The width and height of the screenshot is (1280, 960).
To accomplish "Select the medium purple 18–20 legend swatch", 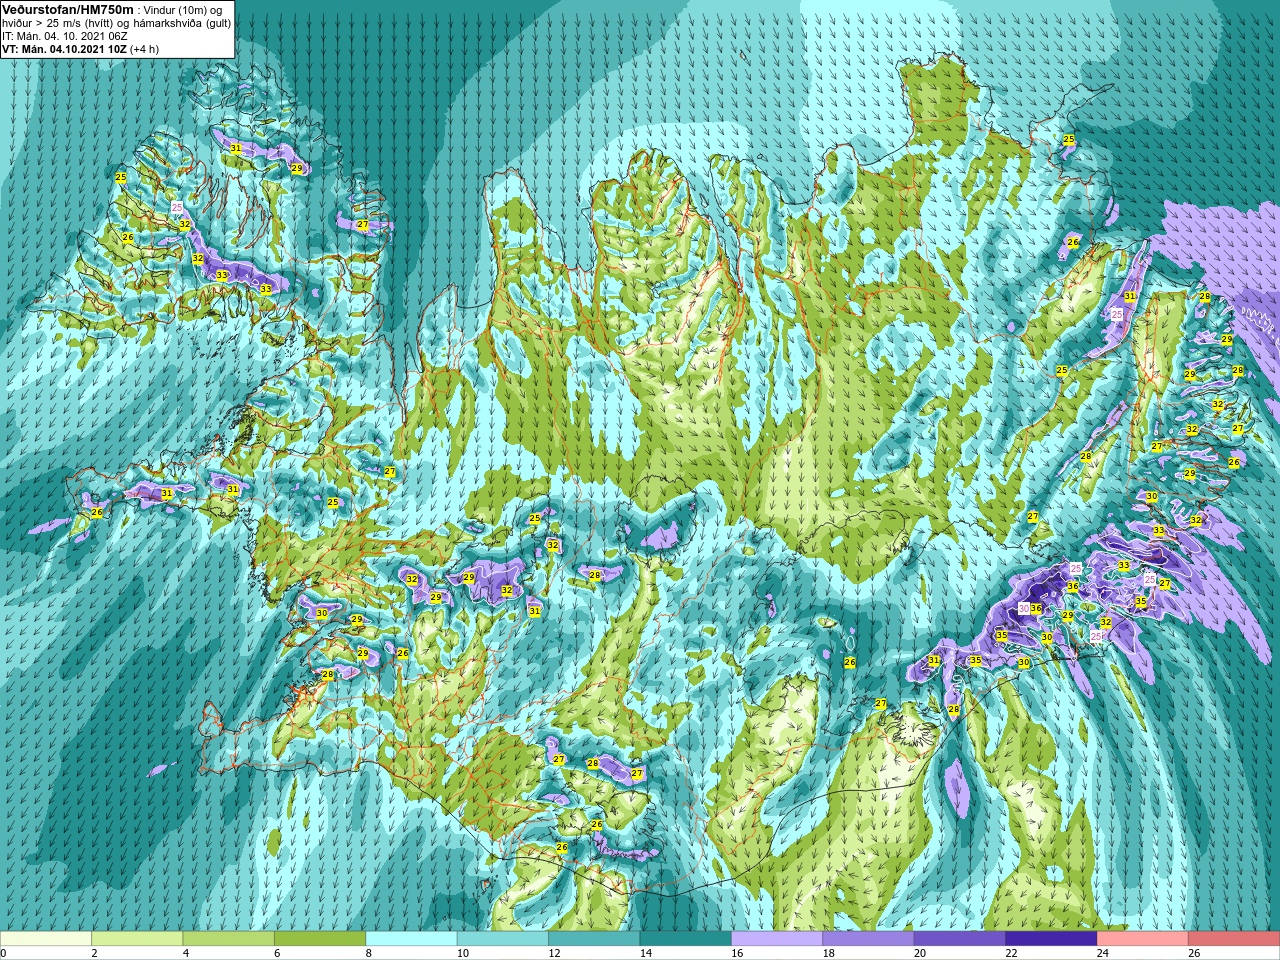I will pos(869,939).
